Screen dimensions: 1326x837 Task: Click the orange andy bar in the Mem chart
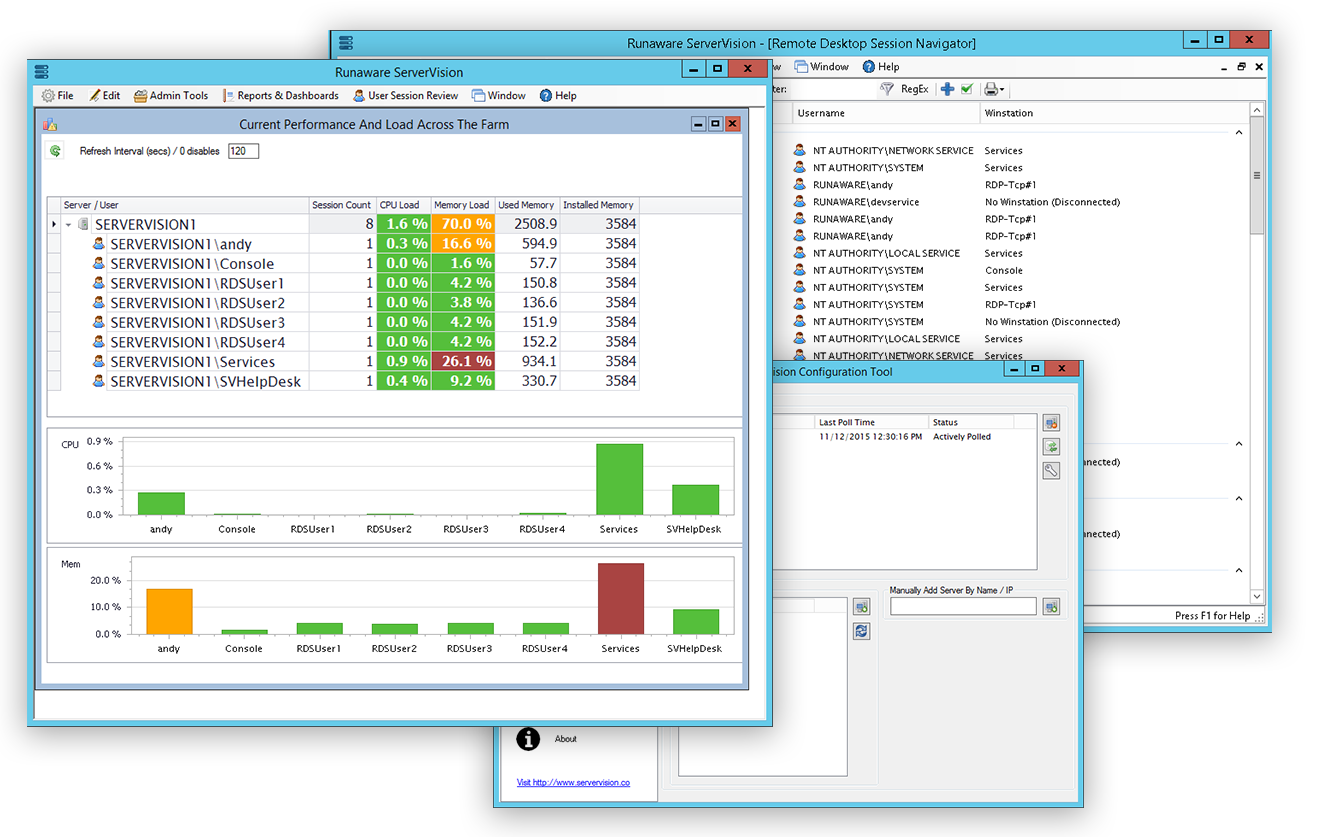(168, 611)
